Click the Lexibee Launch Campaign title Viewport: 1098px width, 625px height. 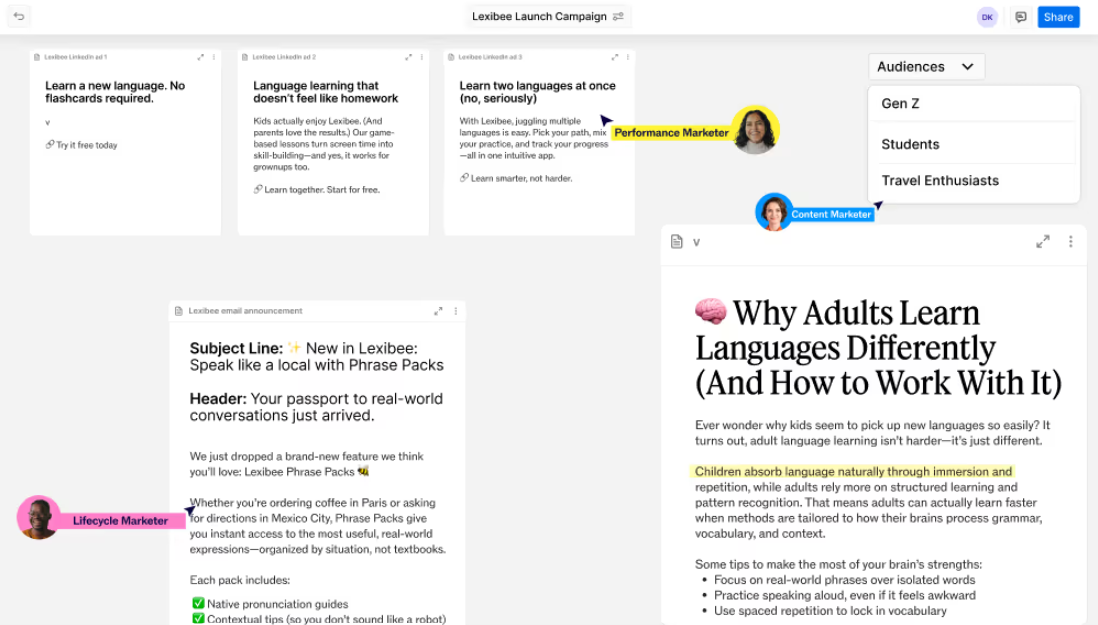point(538,16)
